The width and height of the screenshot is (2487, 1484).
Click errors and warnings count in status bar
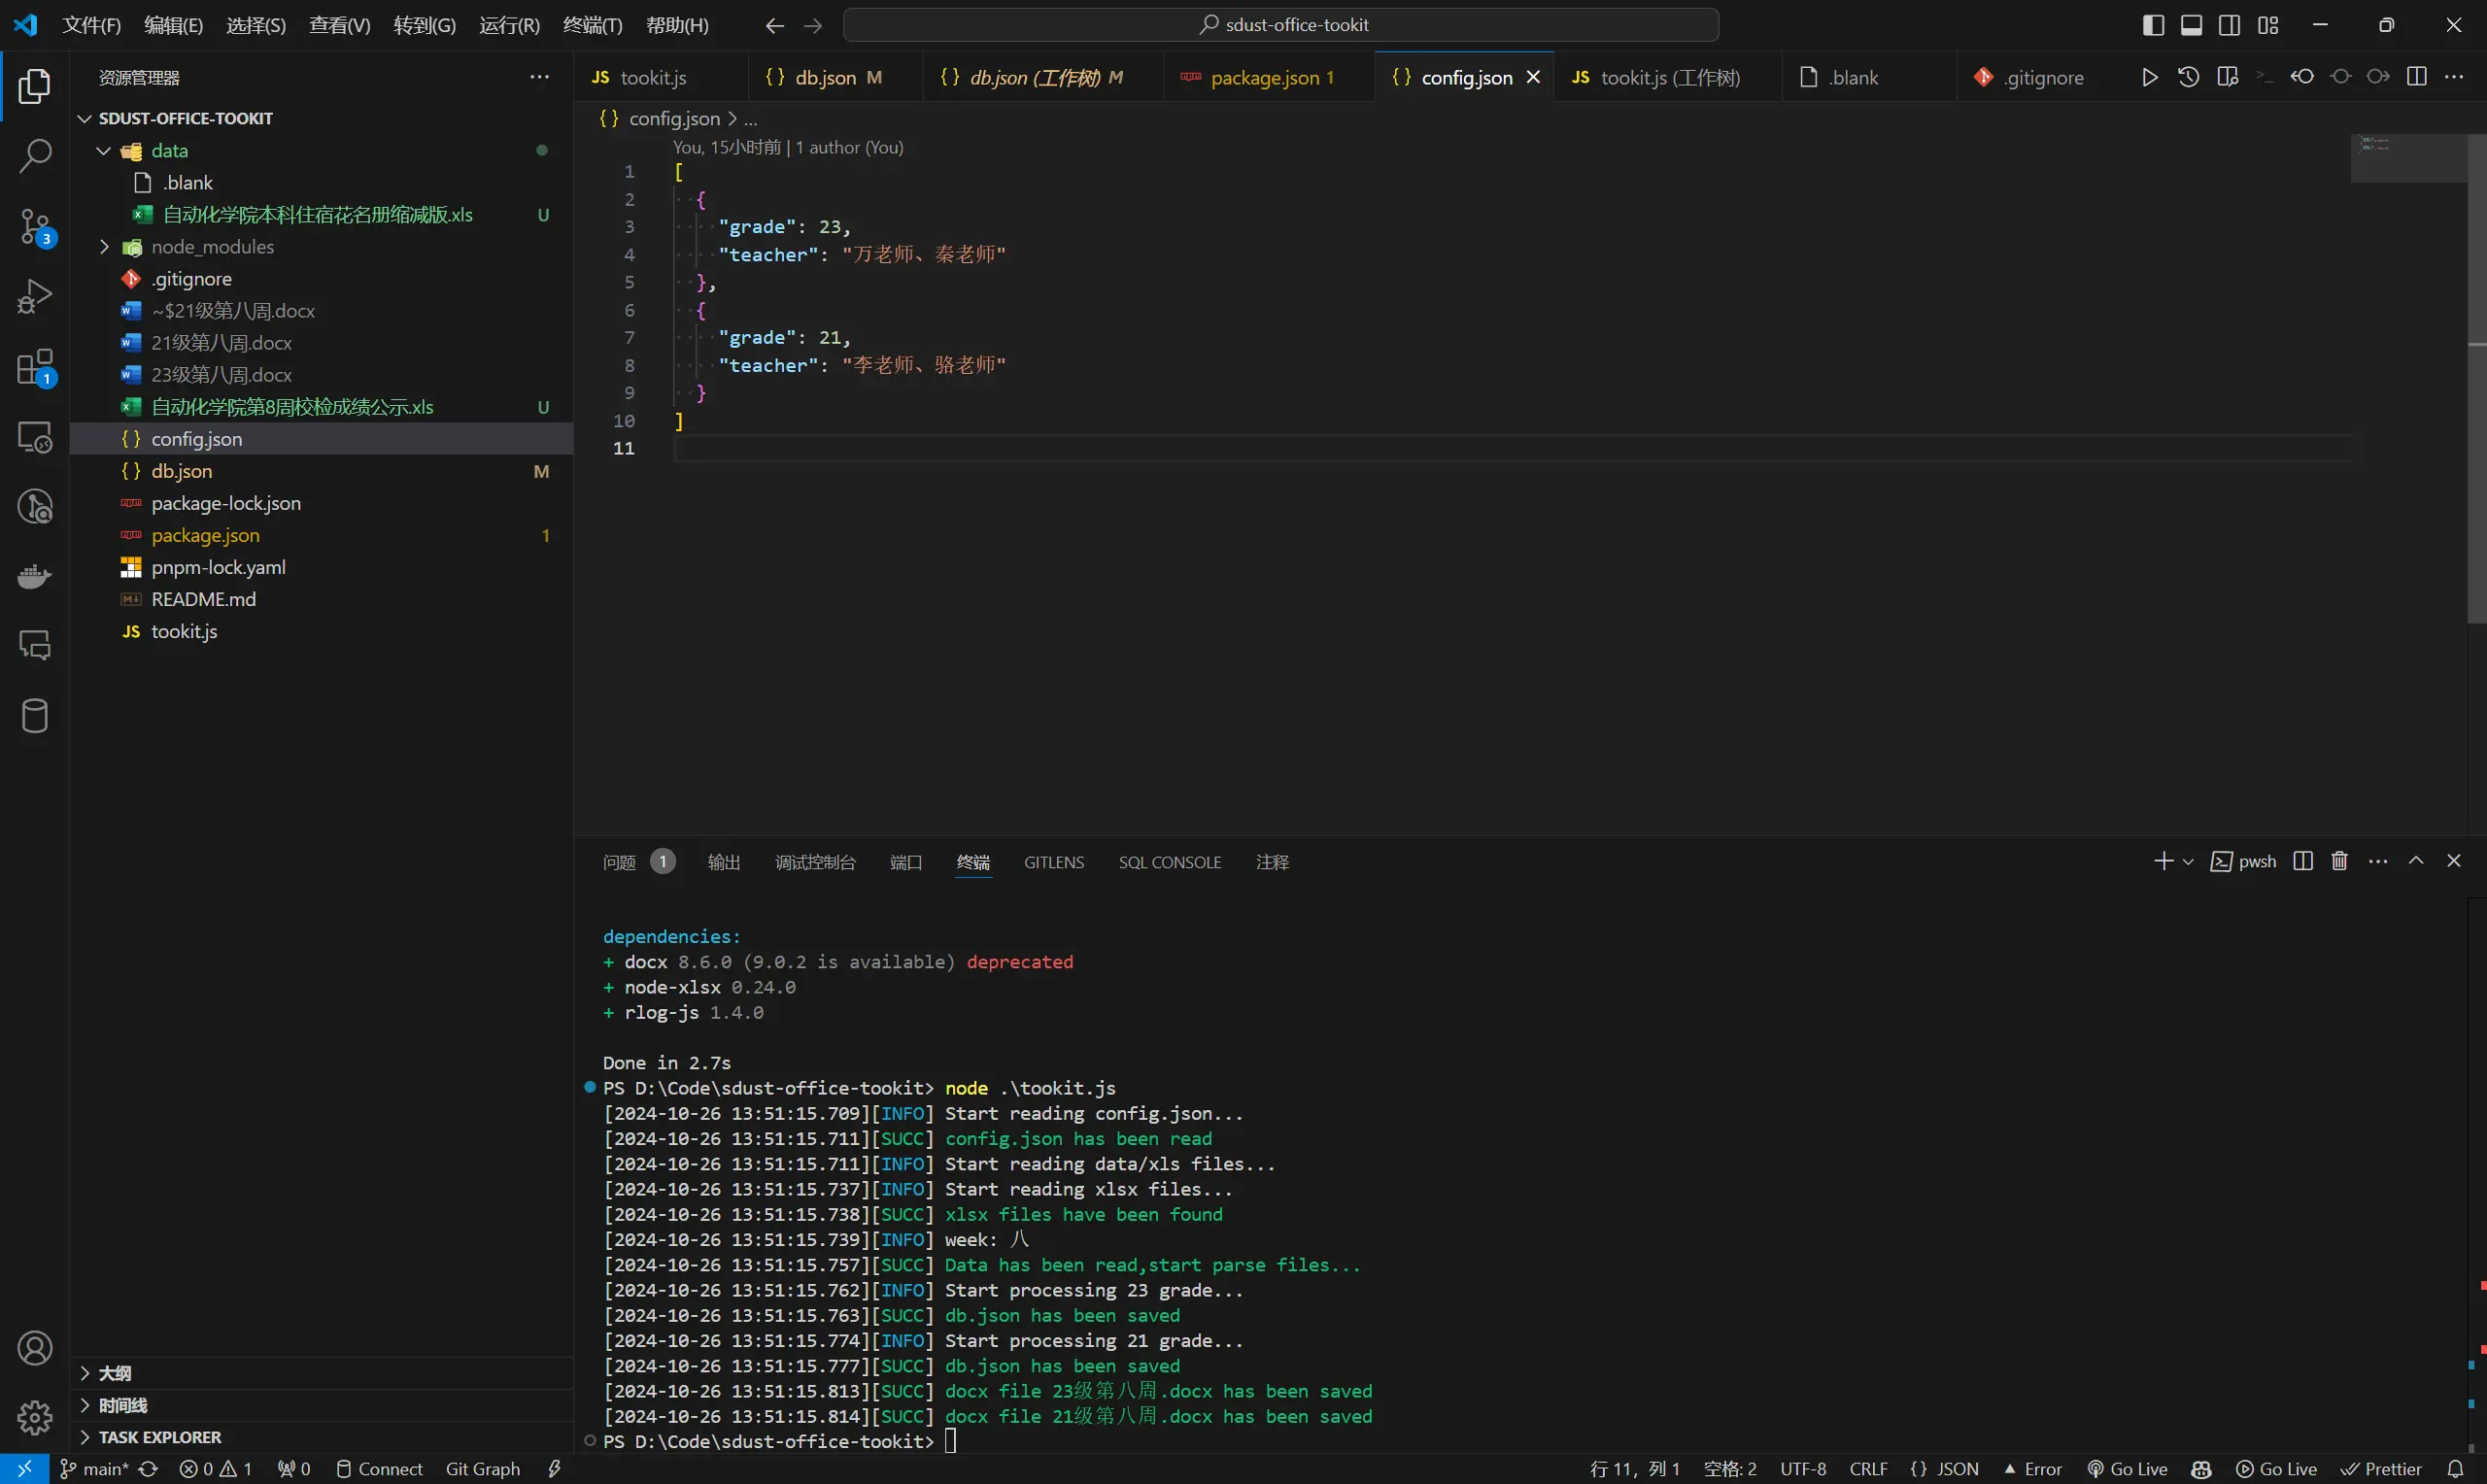point(215,1469)
